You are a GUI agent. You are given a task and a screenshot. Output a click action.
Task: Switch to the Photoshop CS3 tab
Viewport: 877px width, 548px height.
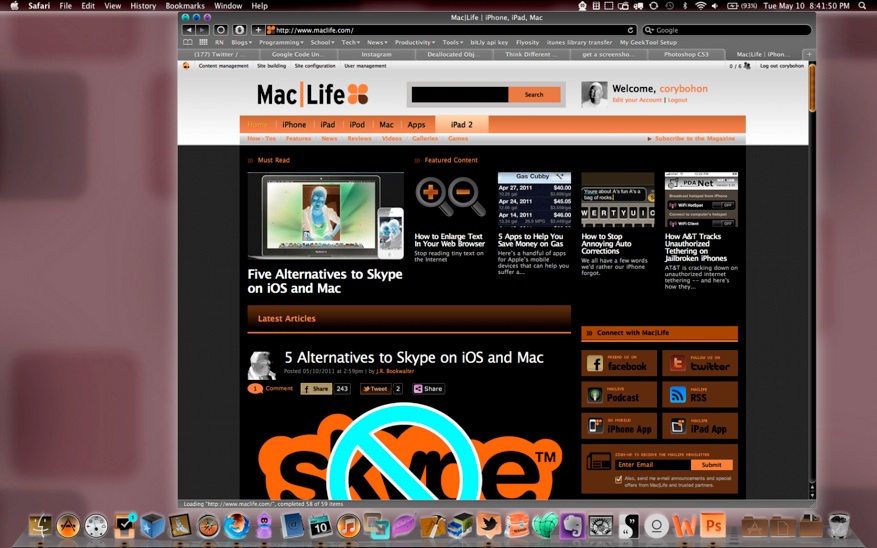click(x=686, y=54)
